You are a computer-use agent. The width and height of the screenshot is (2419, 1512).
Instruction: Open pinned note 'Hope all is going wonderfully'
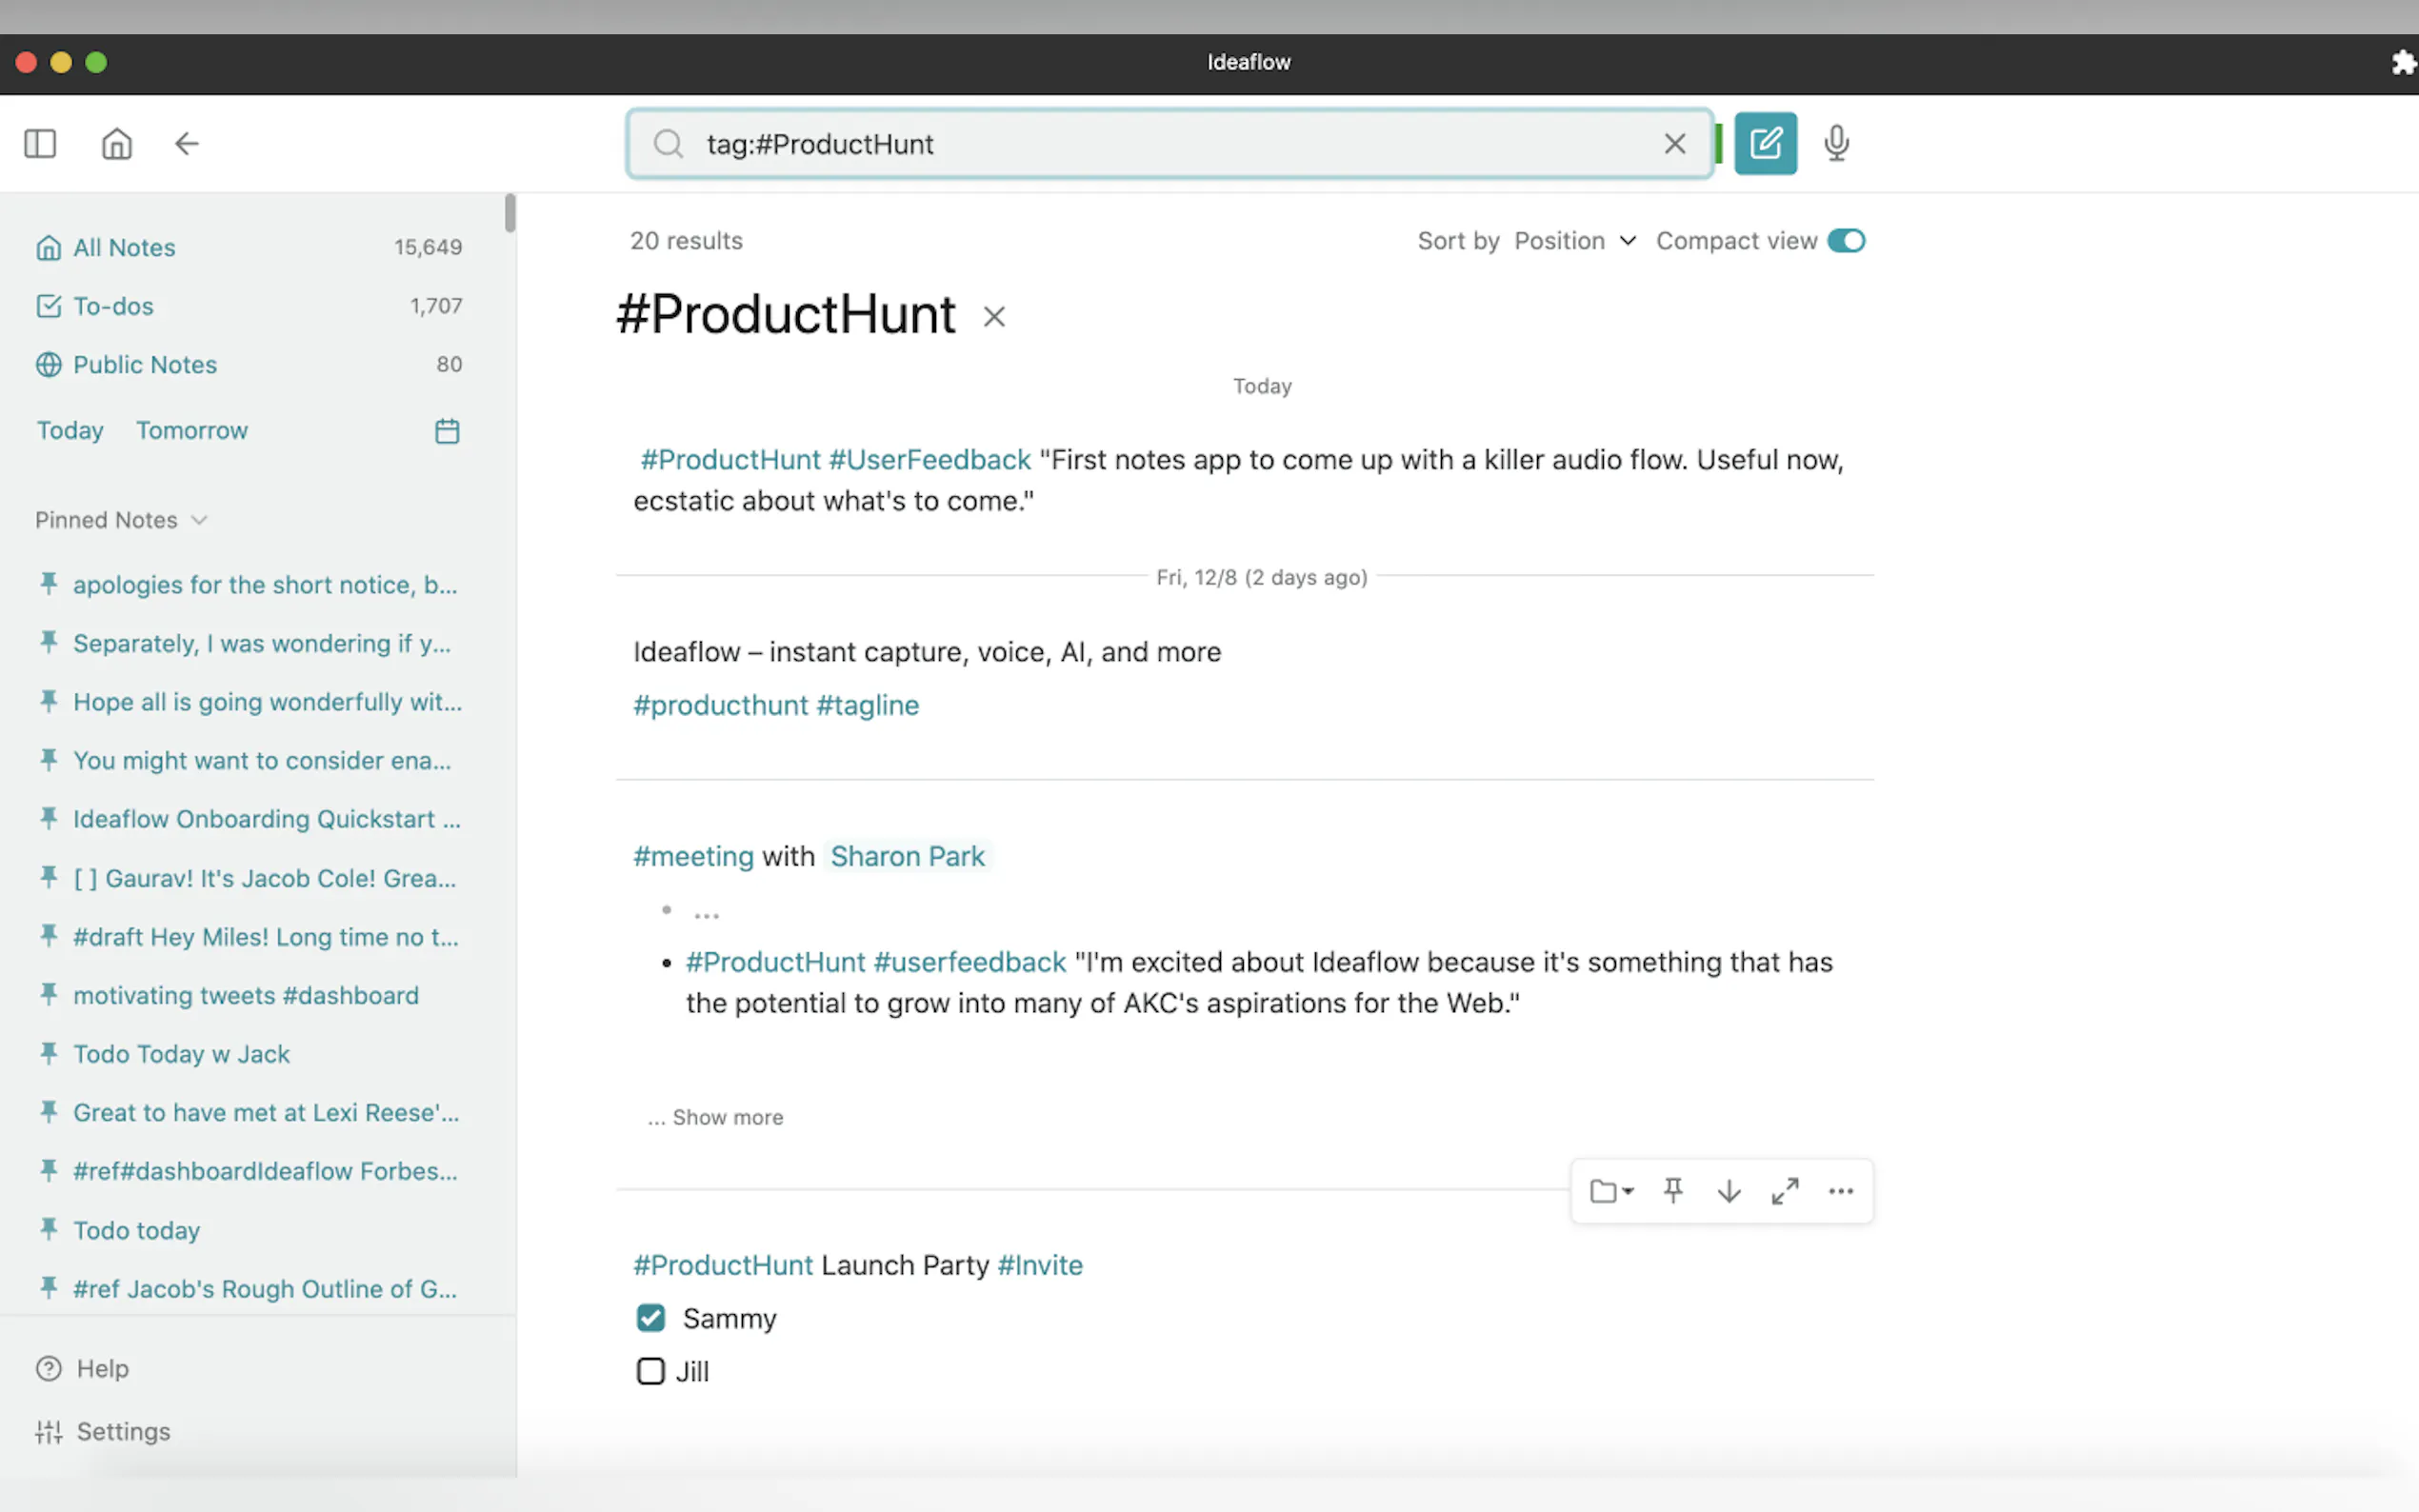click(x=268, y=702)
